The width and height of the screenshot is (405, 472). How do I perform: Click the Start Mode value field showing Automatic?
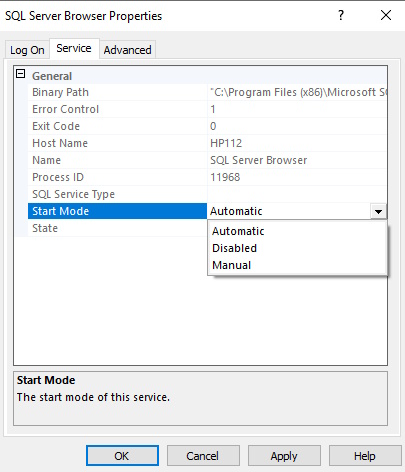[x=289, y=211]
